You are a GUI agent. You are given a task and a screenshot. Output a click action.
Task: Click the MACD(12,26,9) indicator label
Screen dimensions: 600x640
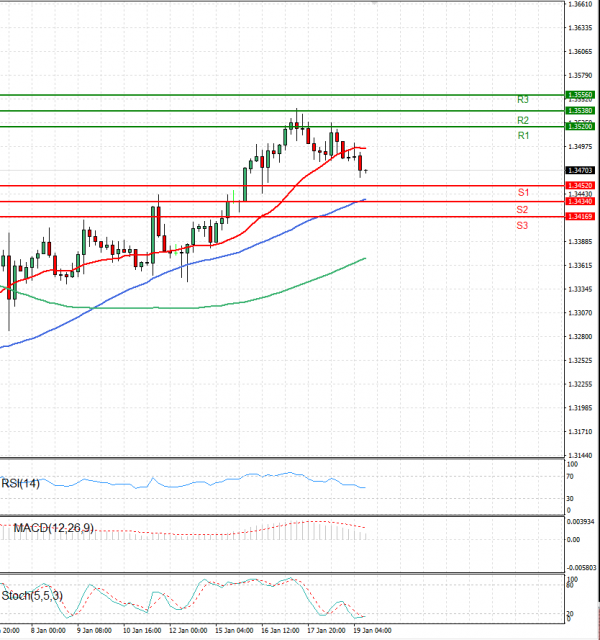[x=53, y=528]
